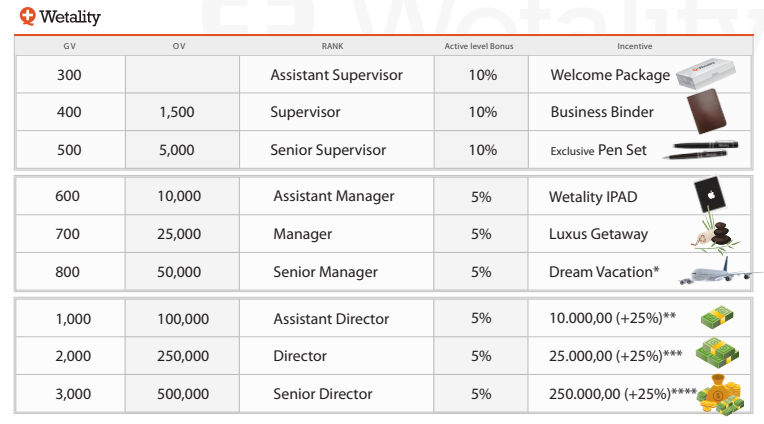The width and height of the screenshot is (764, 424).
Task: Click the Wetality IPAD incentive text
Action: 593,197
